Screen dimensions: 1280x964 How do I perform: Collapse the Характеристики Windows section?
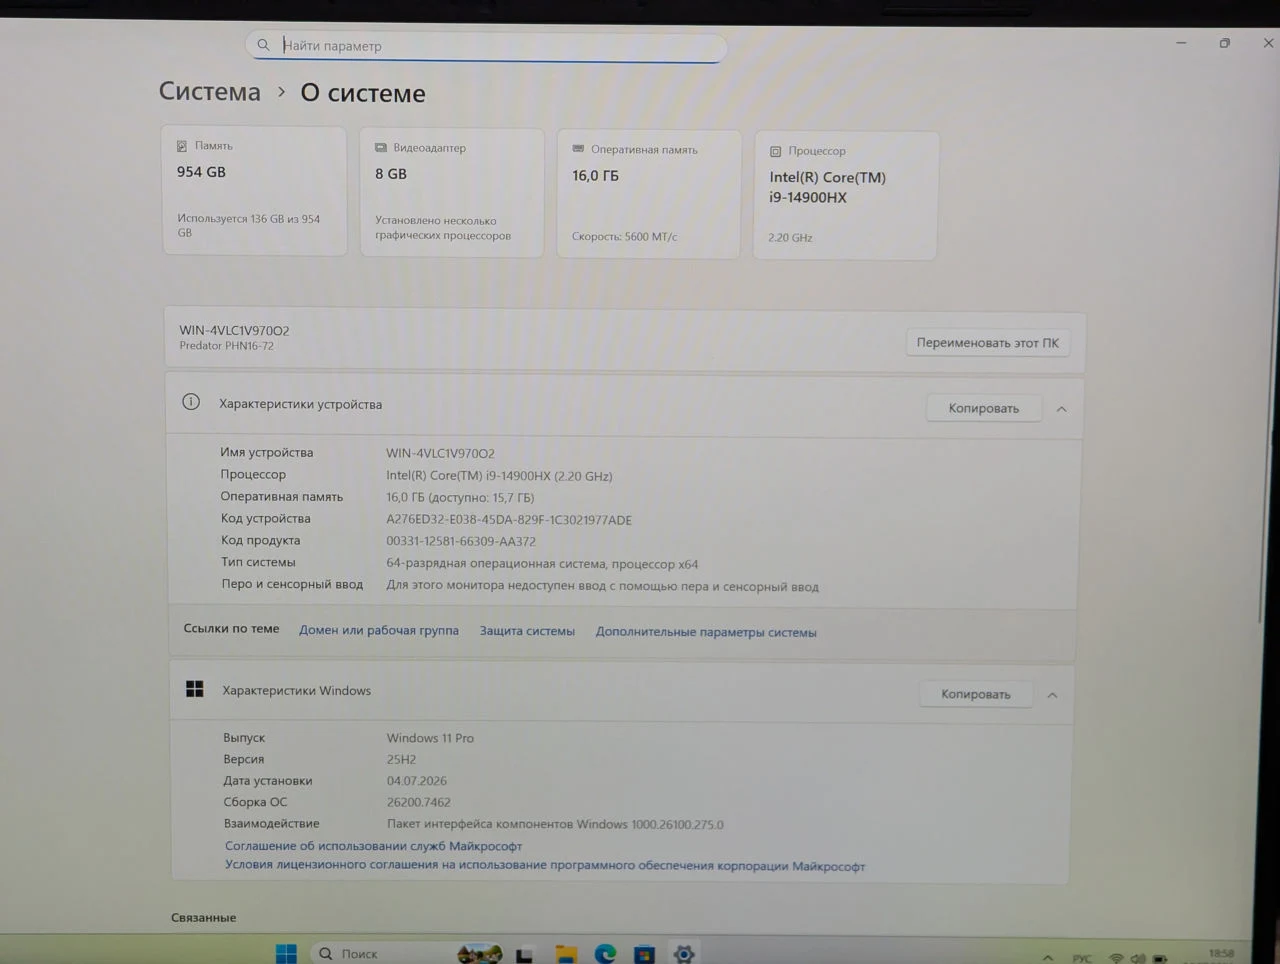(1052, 695)
